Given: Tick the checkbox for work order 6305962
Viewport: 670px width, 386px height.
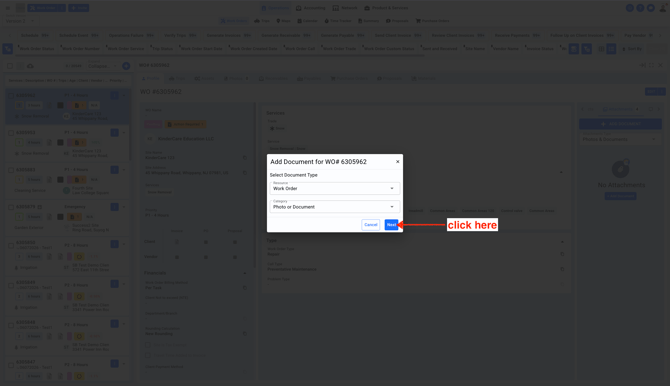Looking at the screenshot, I should [x=11, y=95].
